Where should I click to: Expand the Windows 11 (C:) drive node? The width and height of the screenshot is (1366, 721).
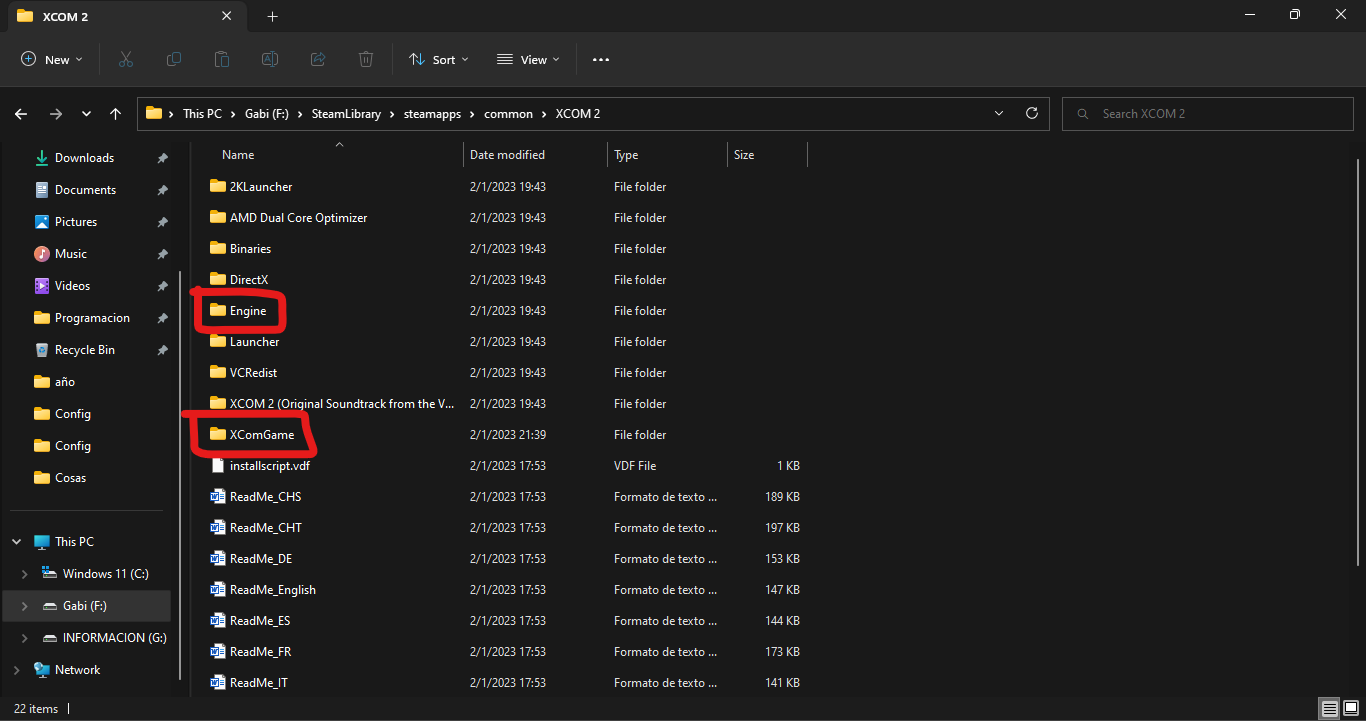[x=25, y=574]
